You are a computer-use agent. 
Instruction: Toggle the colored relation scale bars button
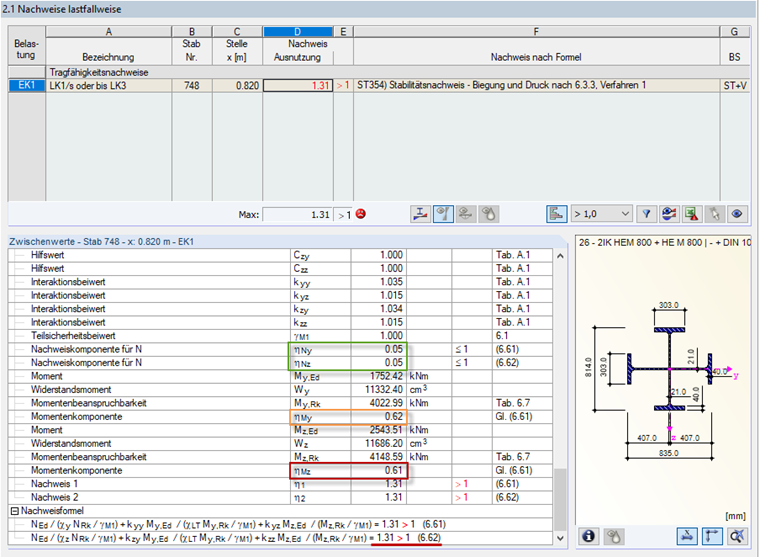(556, 214)
